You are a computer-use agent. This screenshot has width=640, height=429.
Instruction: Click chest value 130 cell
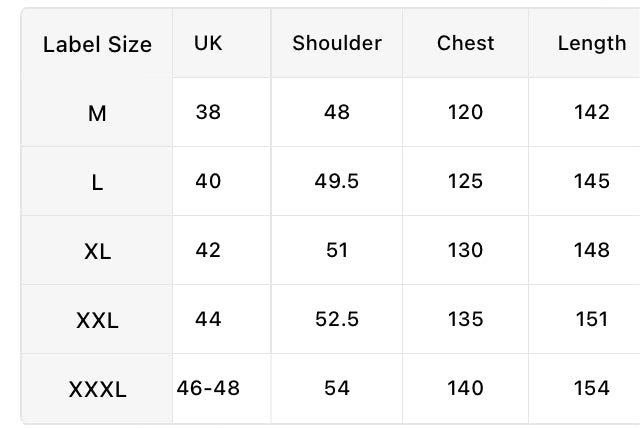[x=465, y=250]
